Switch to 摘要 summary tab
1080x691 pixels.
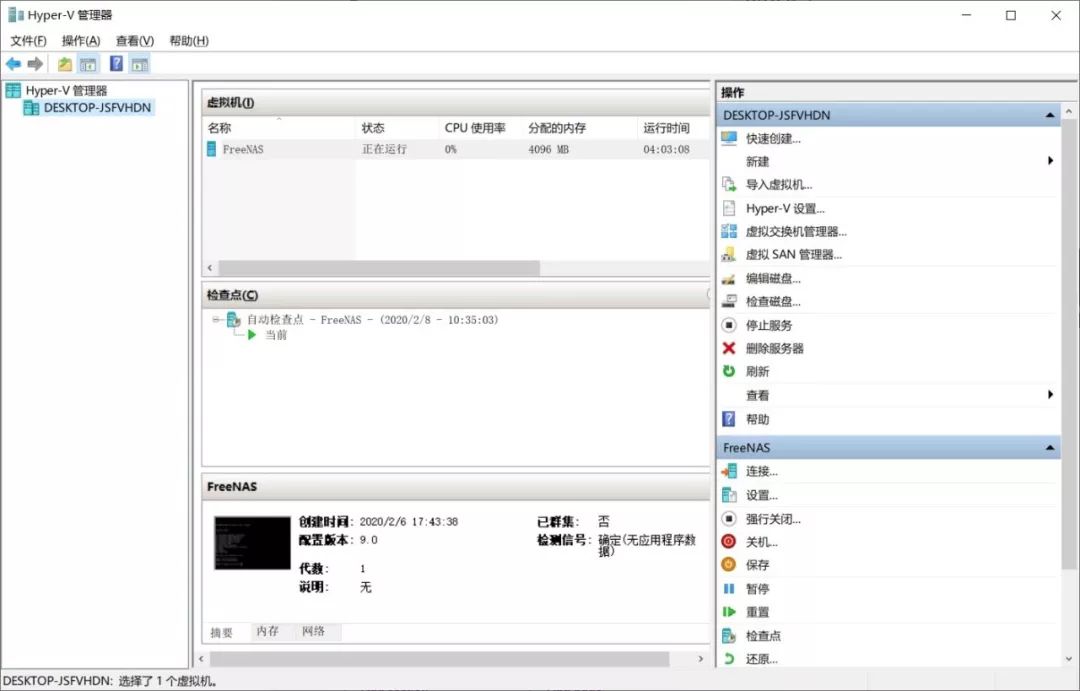coord(222,632)
